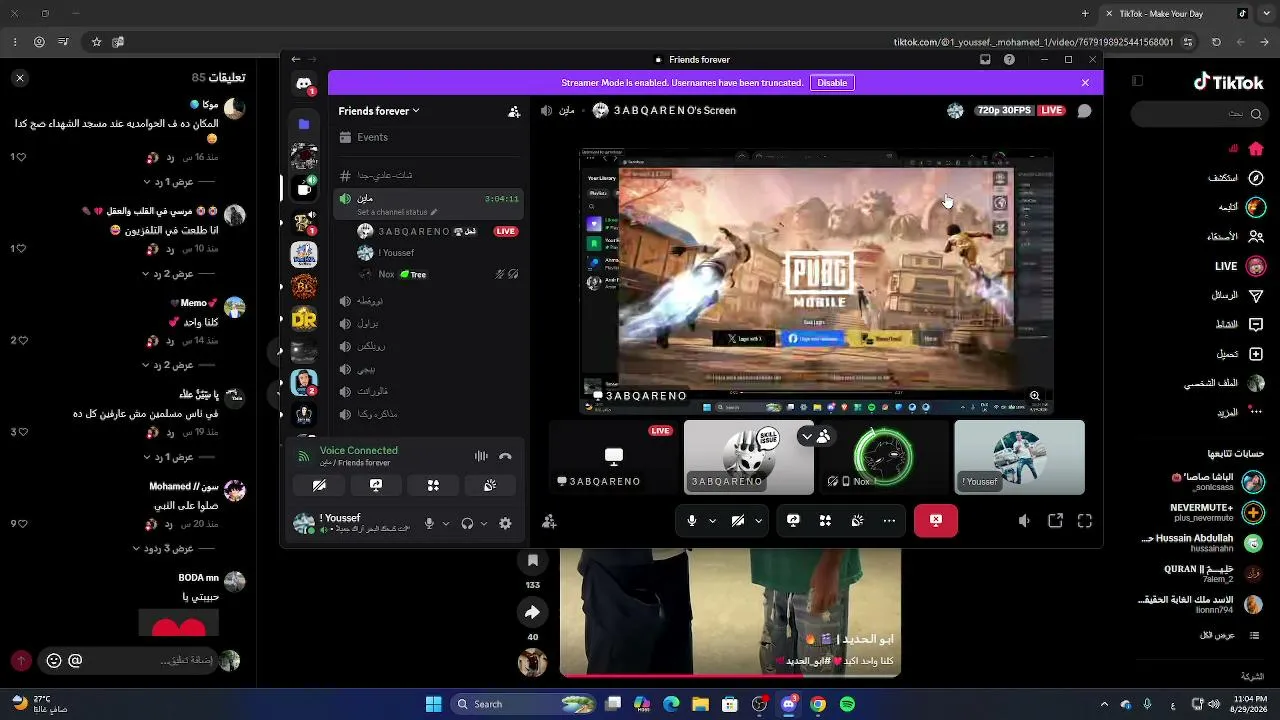The height and width of the screenshot is (720, 1280).
Task: Deafen audio with the user panel headphones
Action: 467,523
